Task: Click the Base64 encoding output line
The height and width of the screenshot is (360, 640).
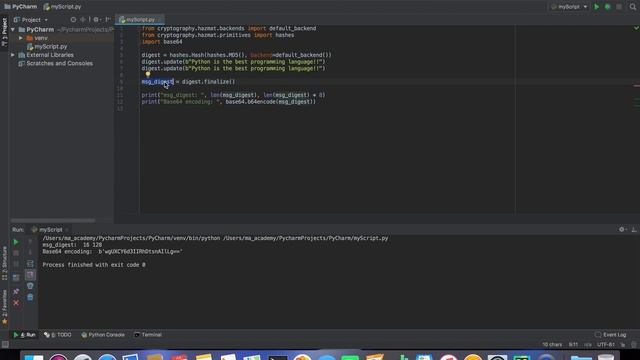Action: (x=113, y=252)
